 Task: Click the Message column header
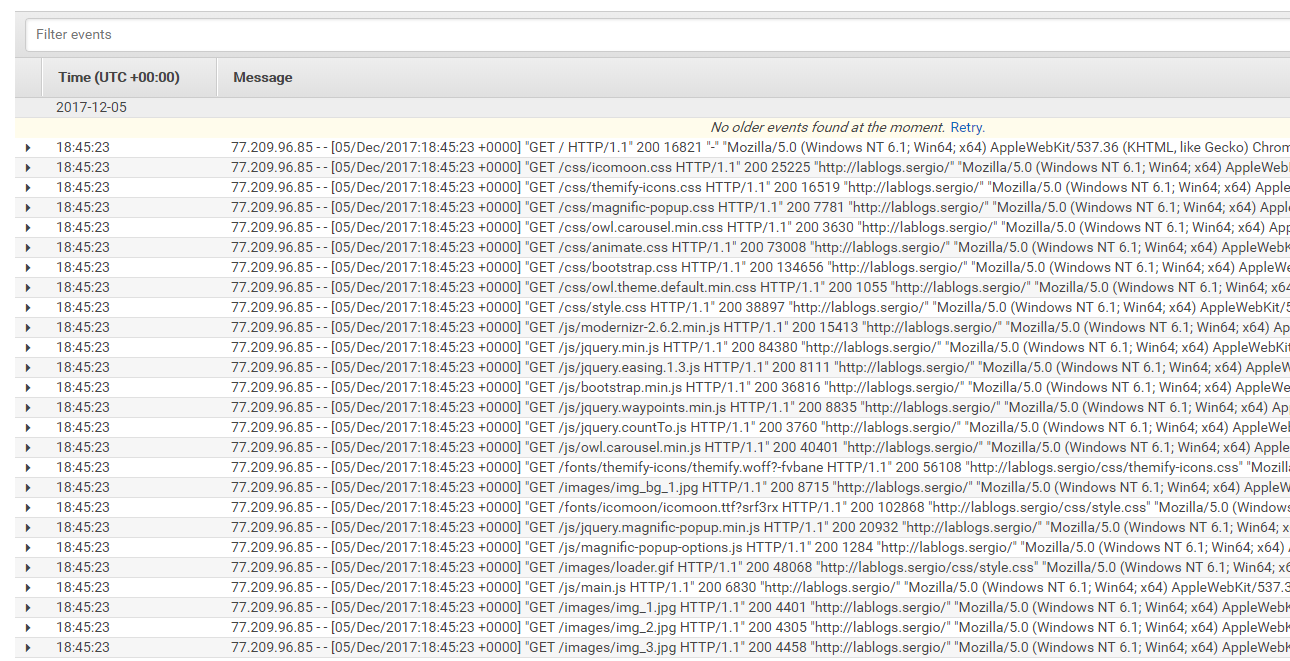pos(263,77)
